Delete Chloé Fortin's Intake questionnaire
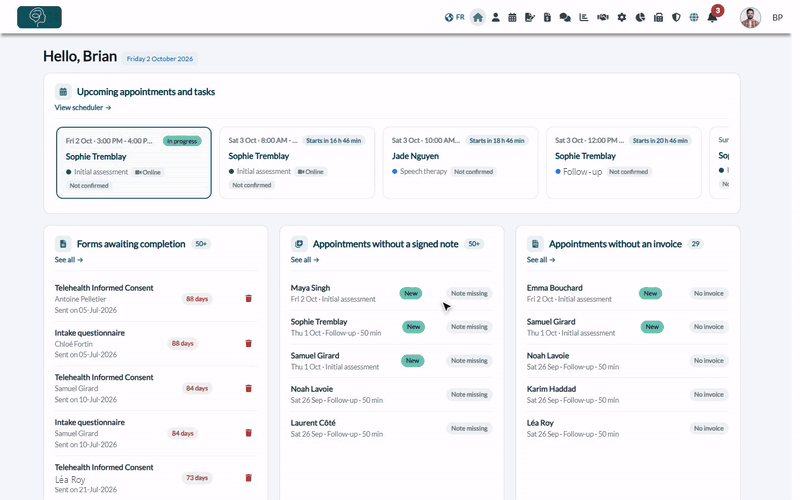800x500 pixels. tap(248, 343)
